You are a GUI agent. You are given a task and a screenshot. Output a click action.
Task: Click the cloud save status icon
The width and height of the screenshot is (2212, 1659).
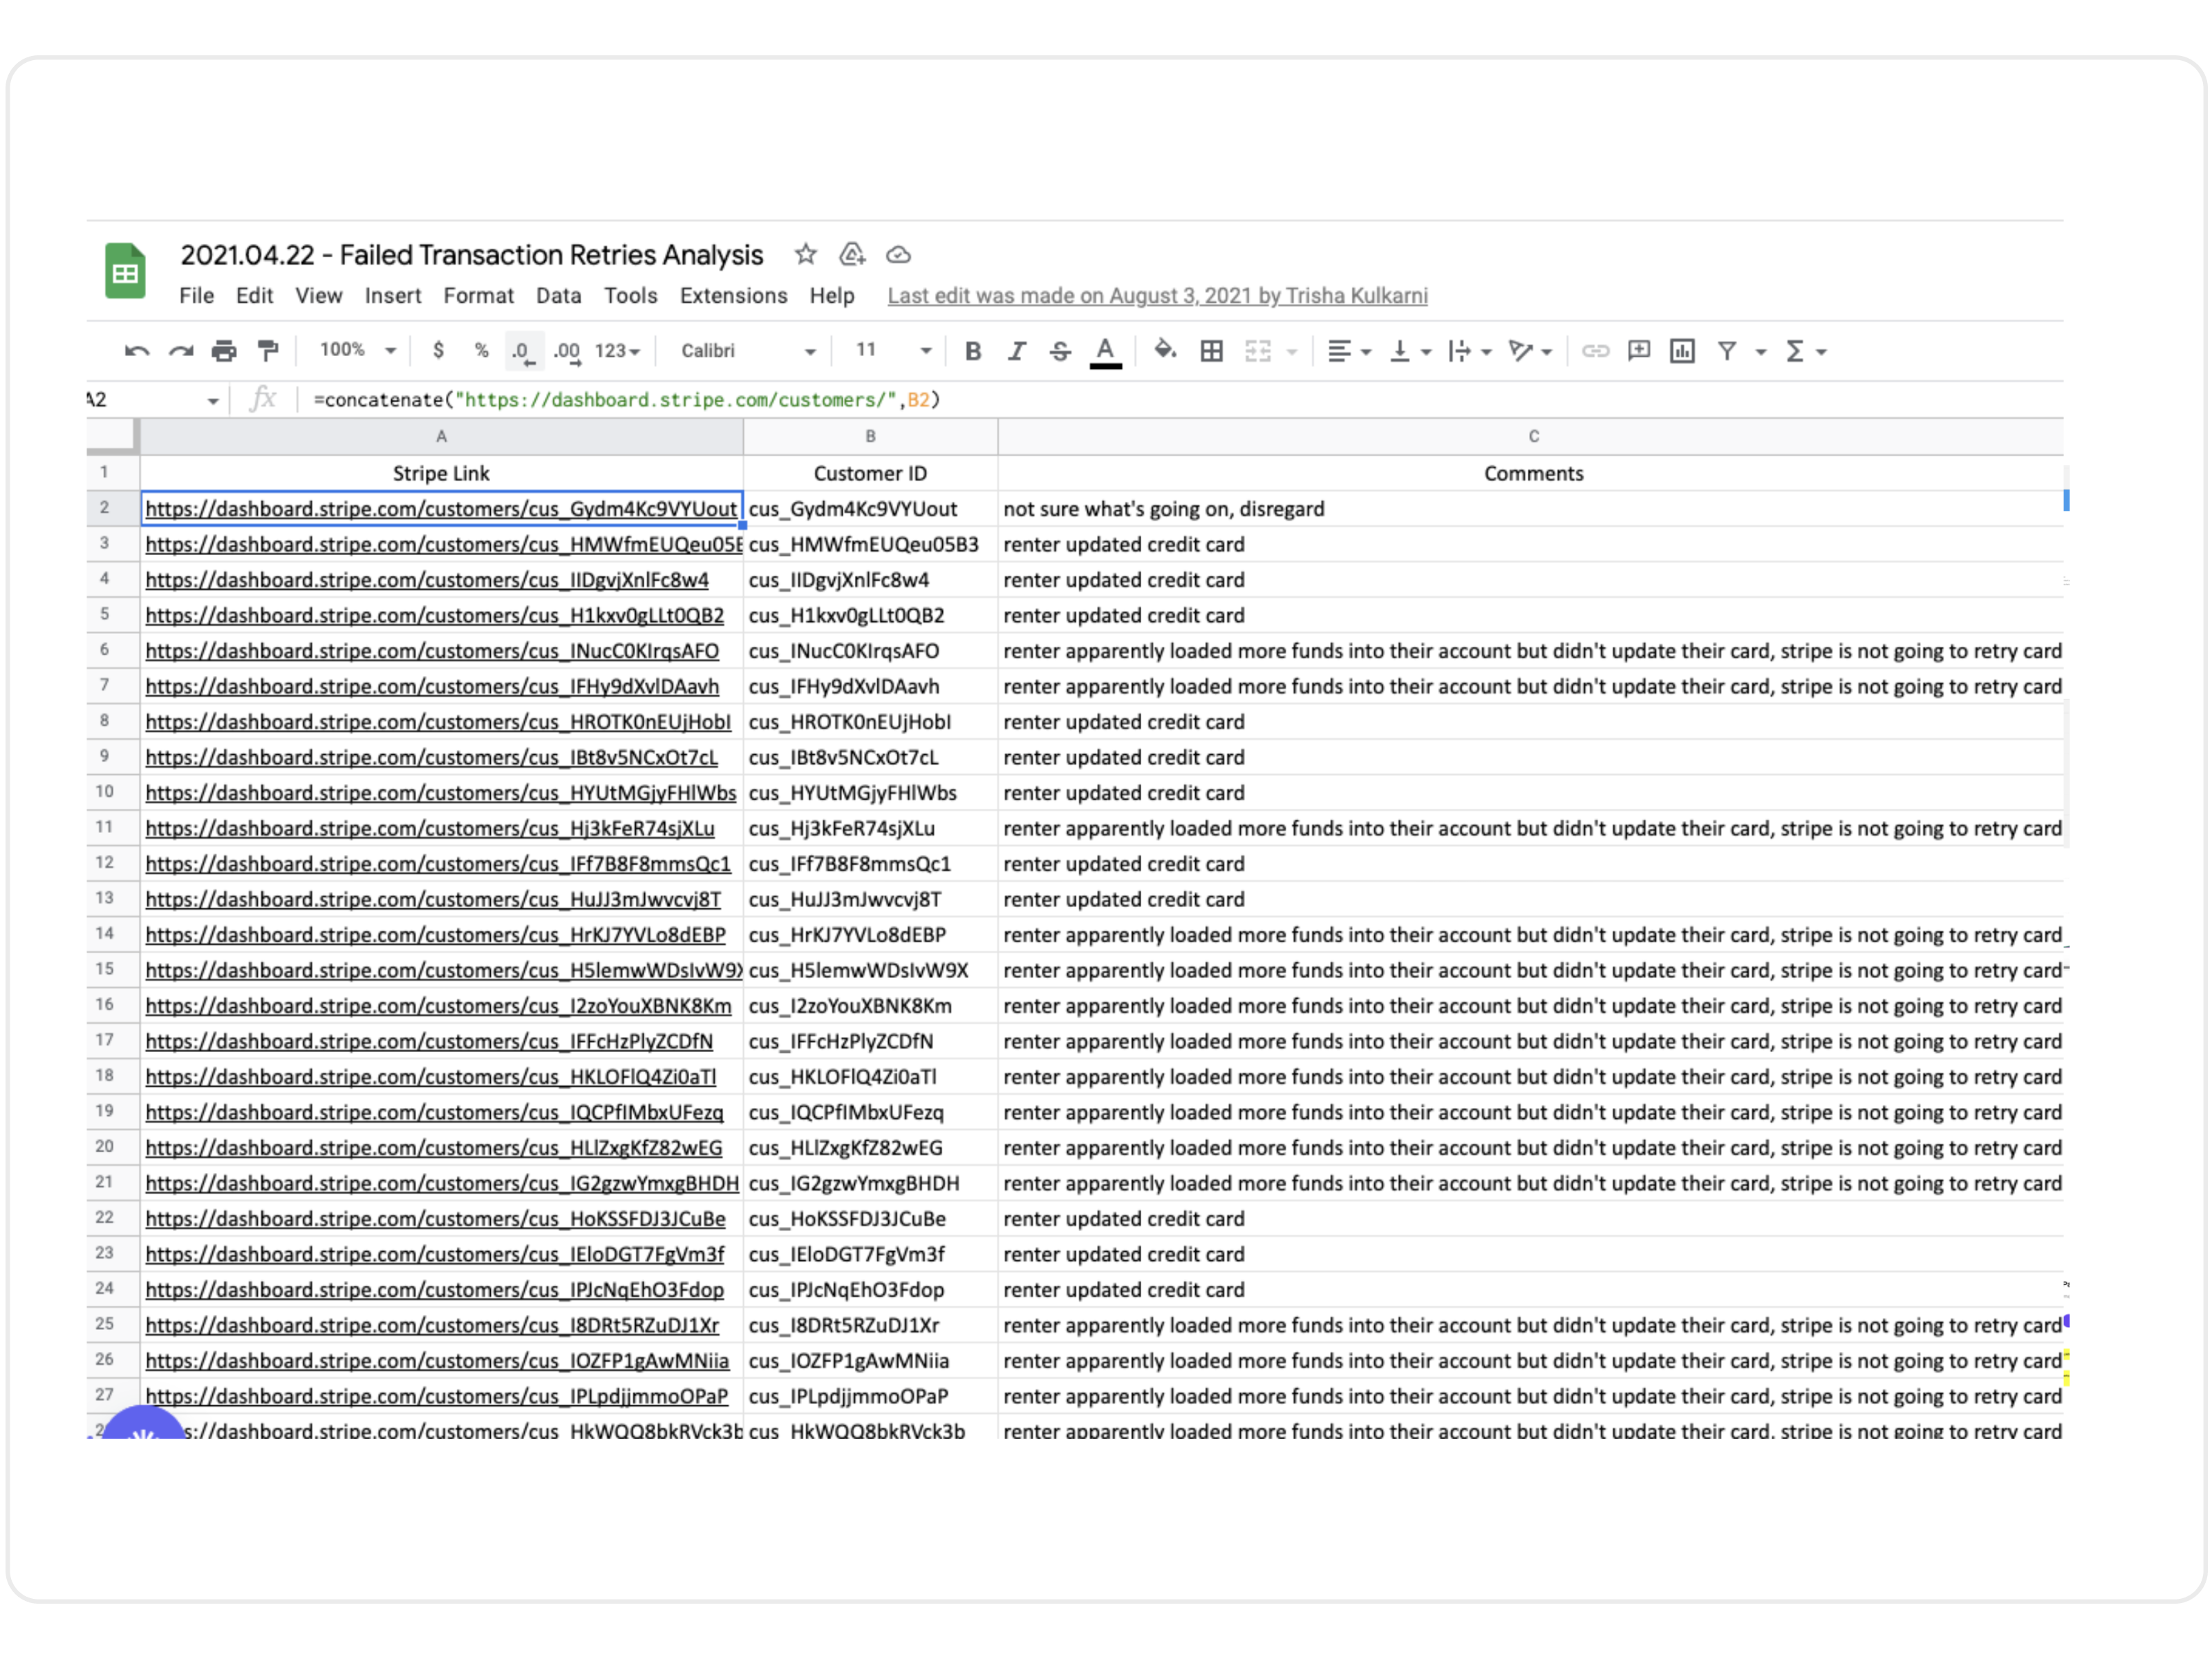pyautogui.click(x=898, y=255)
